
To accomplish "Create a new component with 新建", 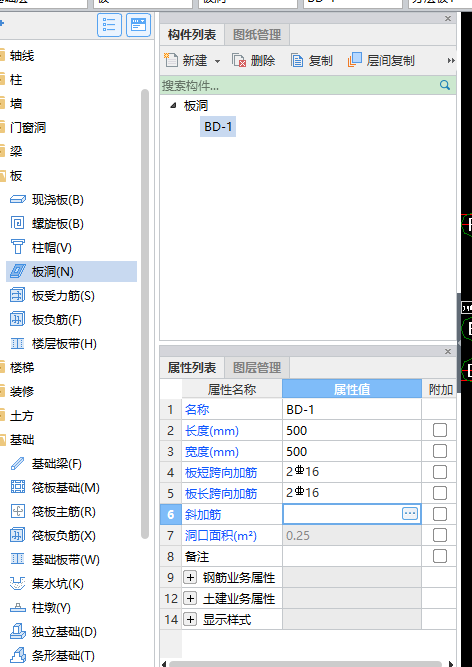I will [187, 61].
